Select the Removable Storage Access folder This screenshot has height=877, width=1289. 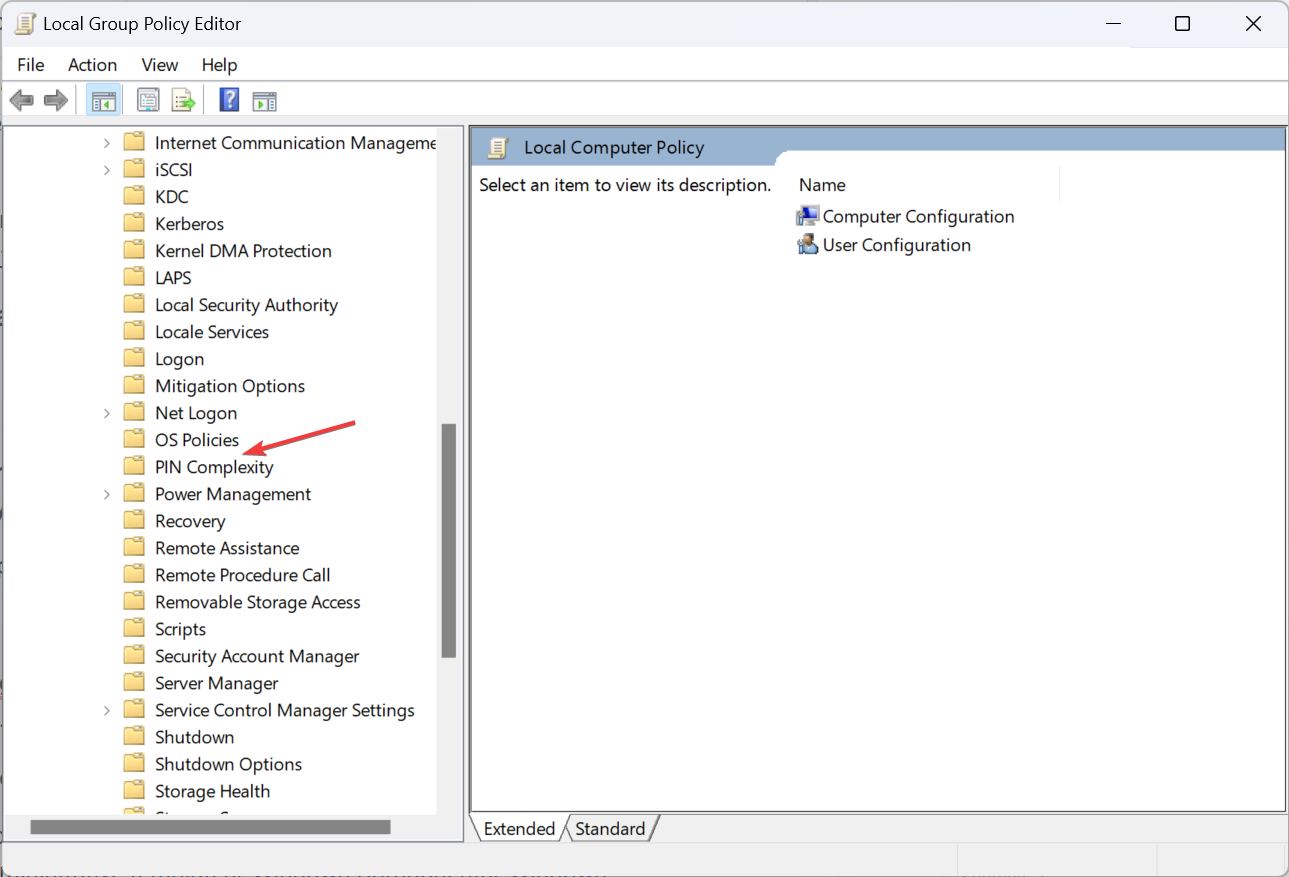pos(257,601)
